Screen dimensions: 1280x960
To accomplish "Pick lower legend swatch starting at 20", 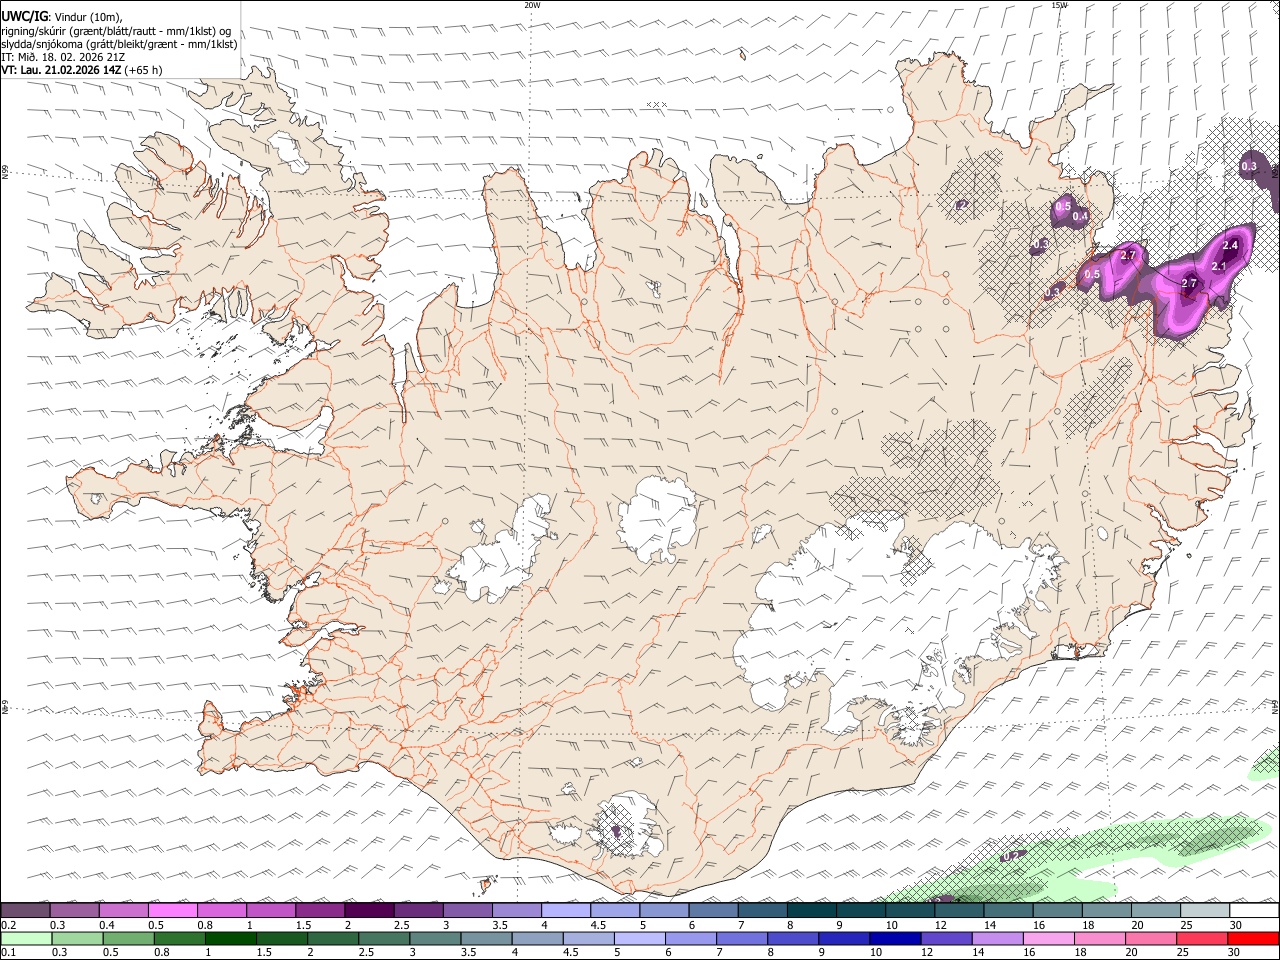I will point(1152,938).
